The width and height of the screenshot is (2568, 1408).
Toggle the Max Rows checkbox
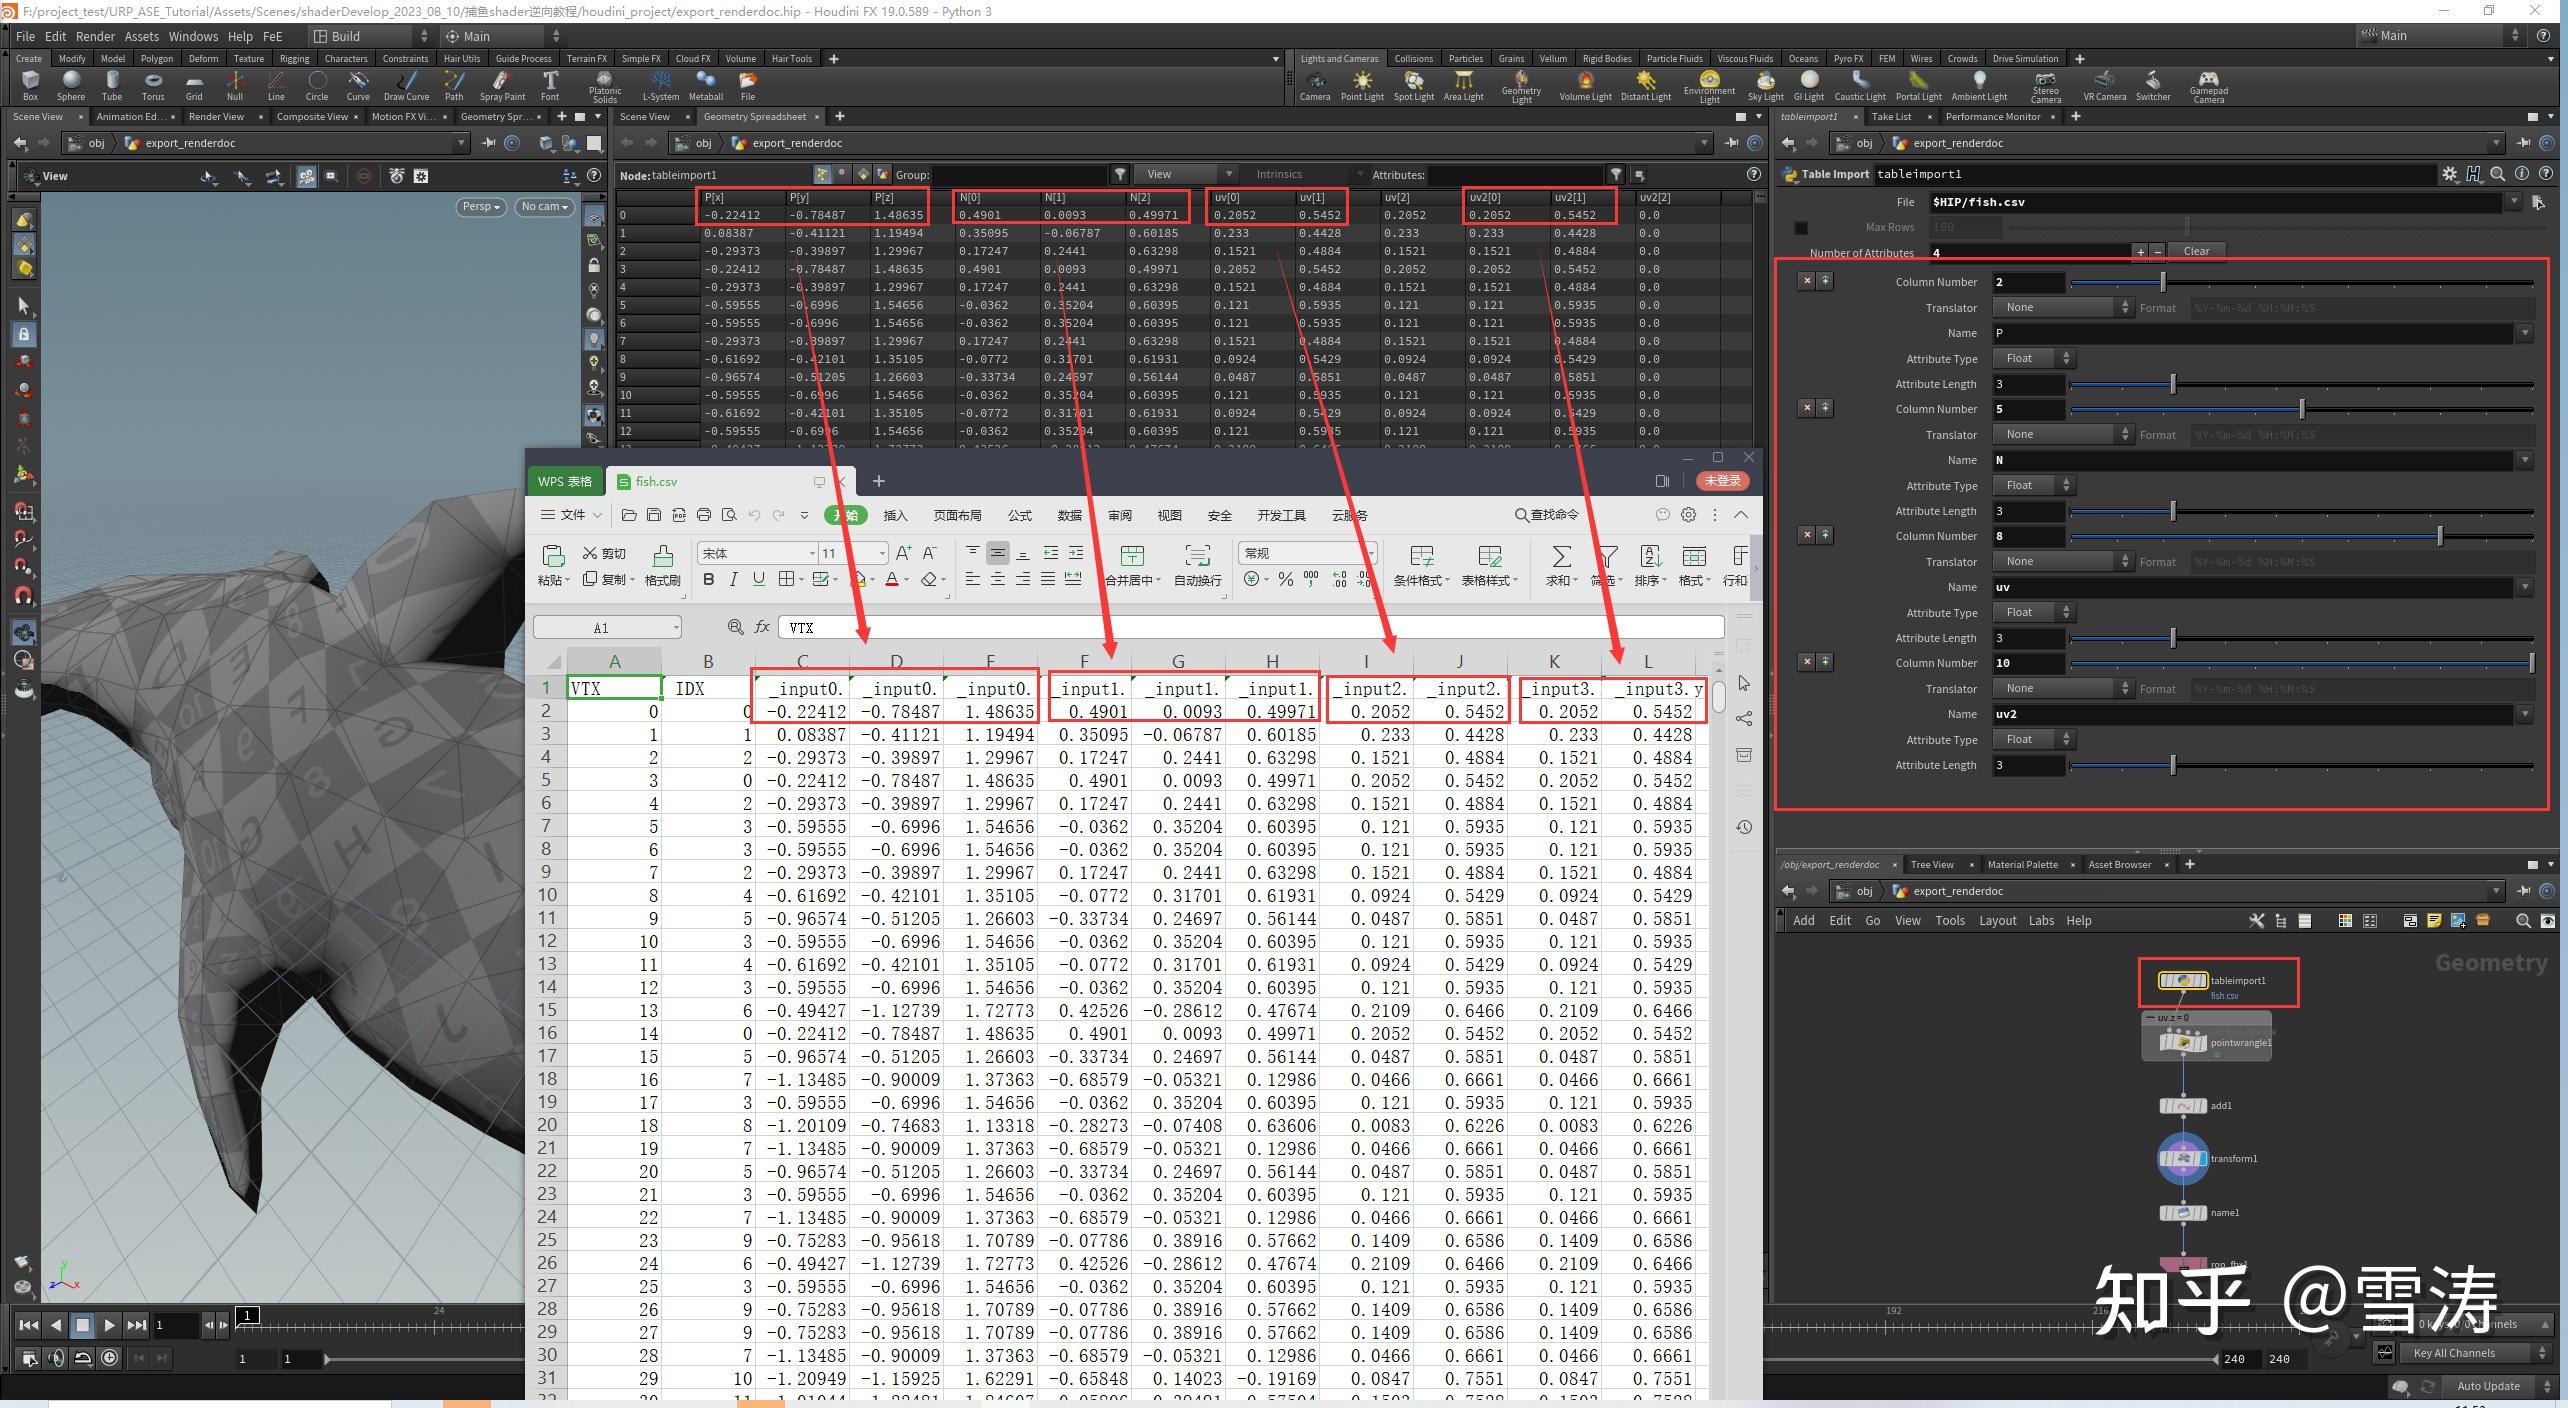click(x=1801, y=228)
